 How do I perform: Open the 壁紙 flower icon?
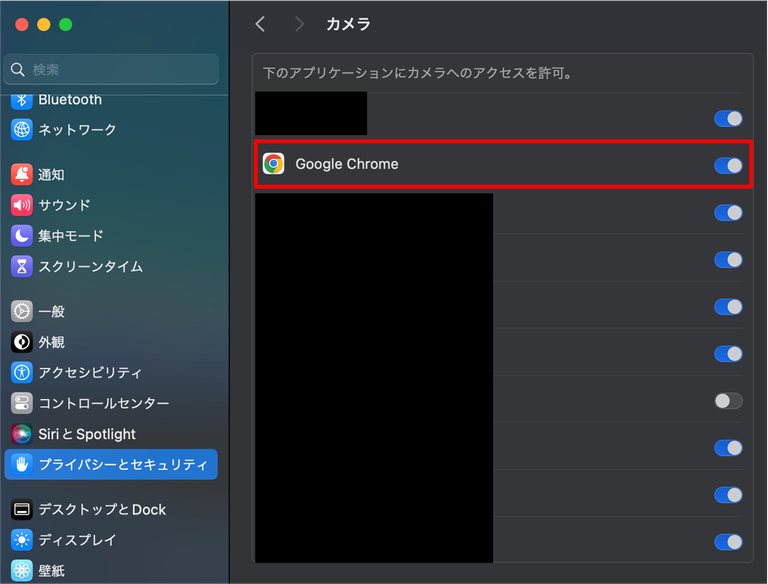pos(22,570)
